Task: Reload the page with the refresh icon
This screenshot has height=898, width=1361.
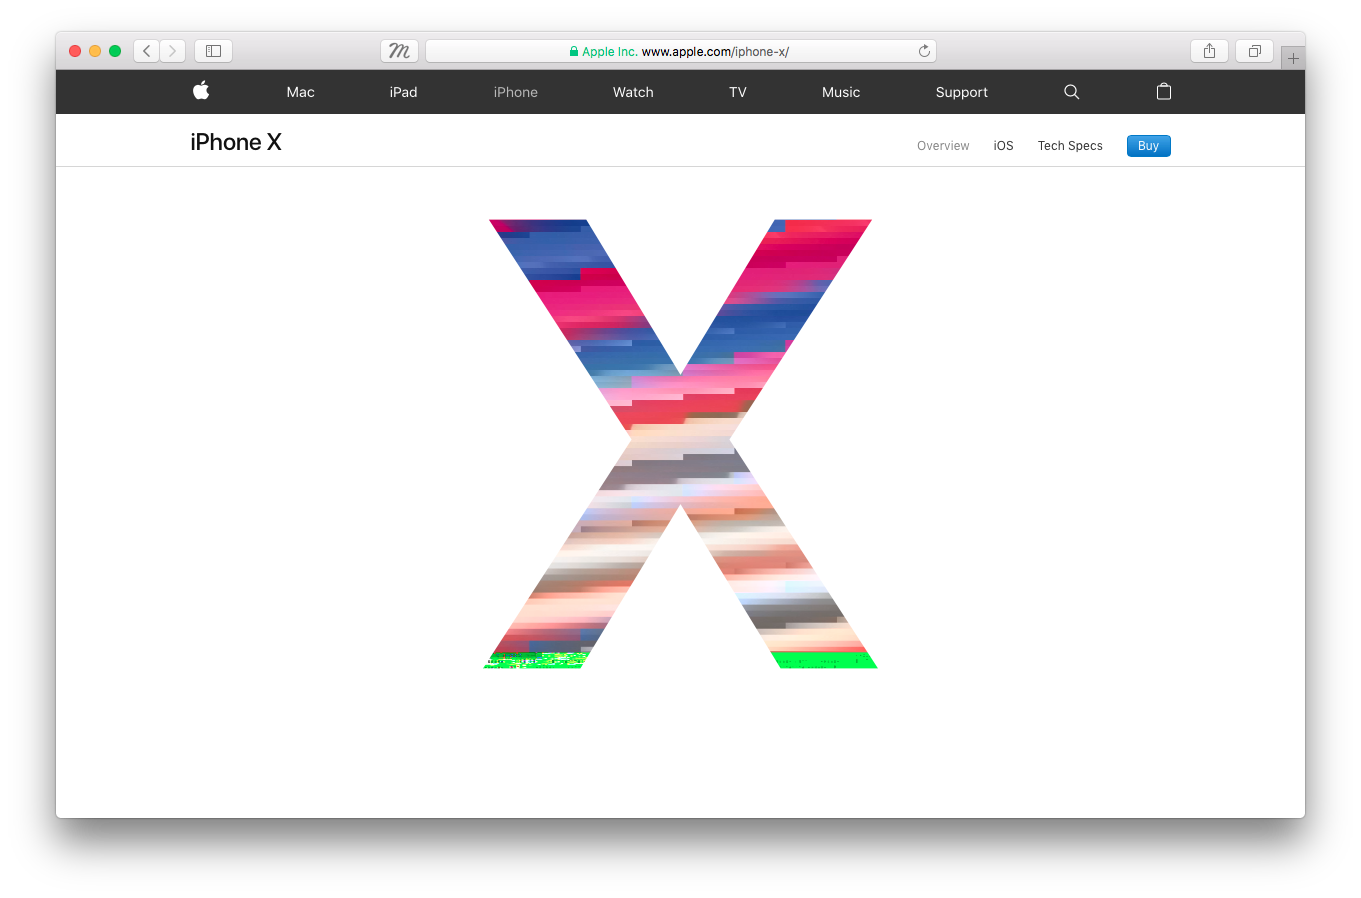Action: (924, 51)
